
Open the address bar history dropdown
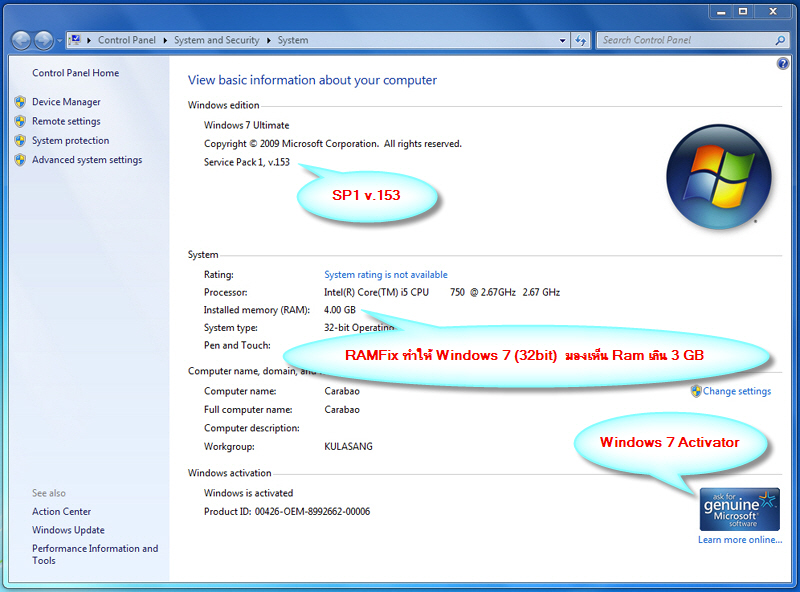(562, 40)
